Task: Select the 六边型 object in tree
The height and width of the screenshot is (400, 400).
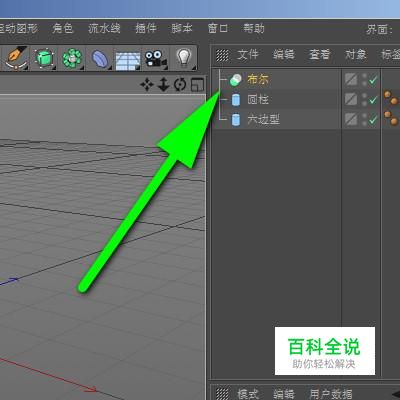Action: pyautogui.click(x=263, y=119)
